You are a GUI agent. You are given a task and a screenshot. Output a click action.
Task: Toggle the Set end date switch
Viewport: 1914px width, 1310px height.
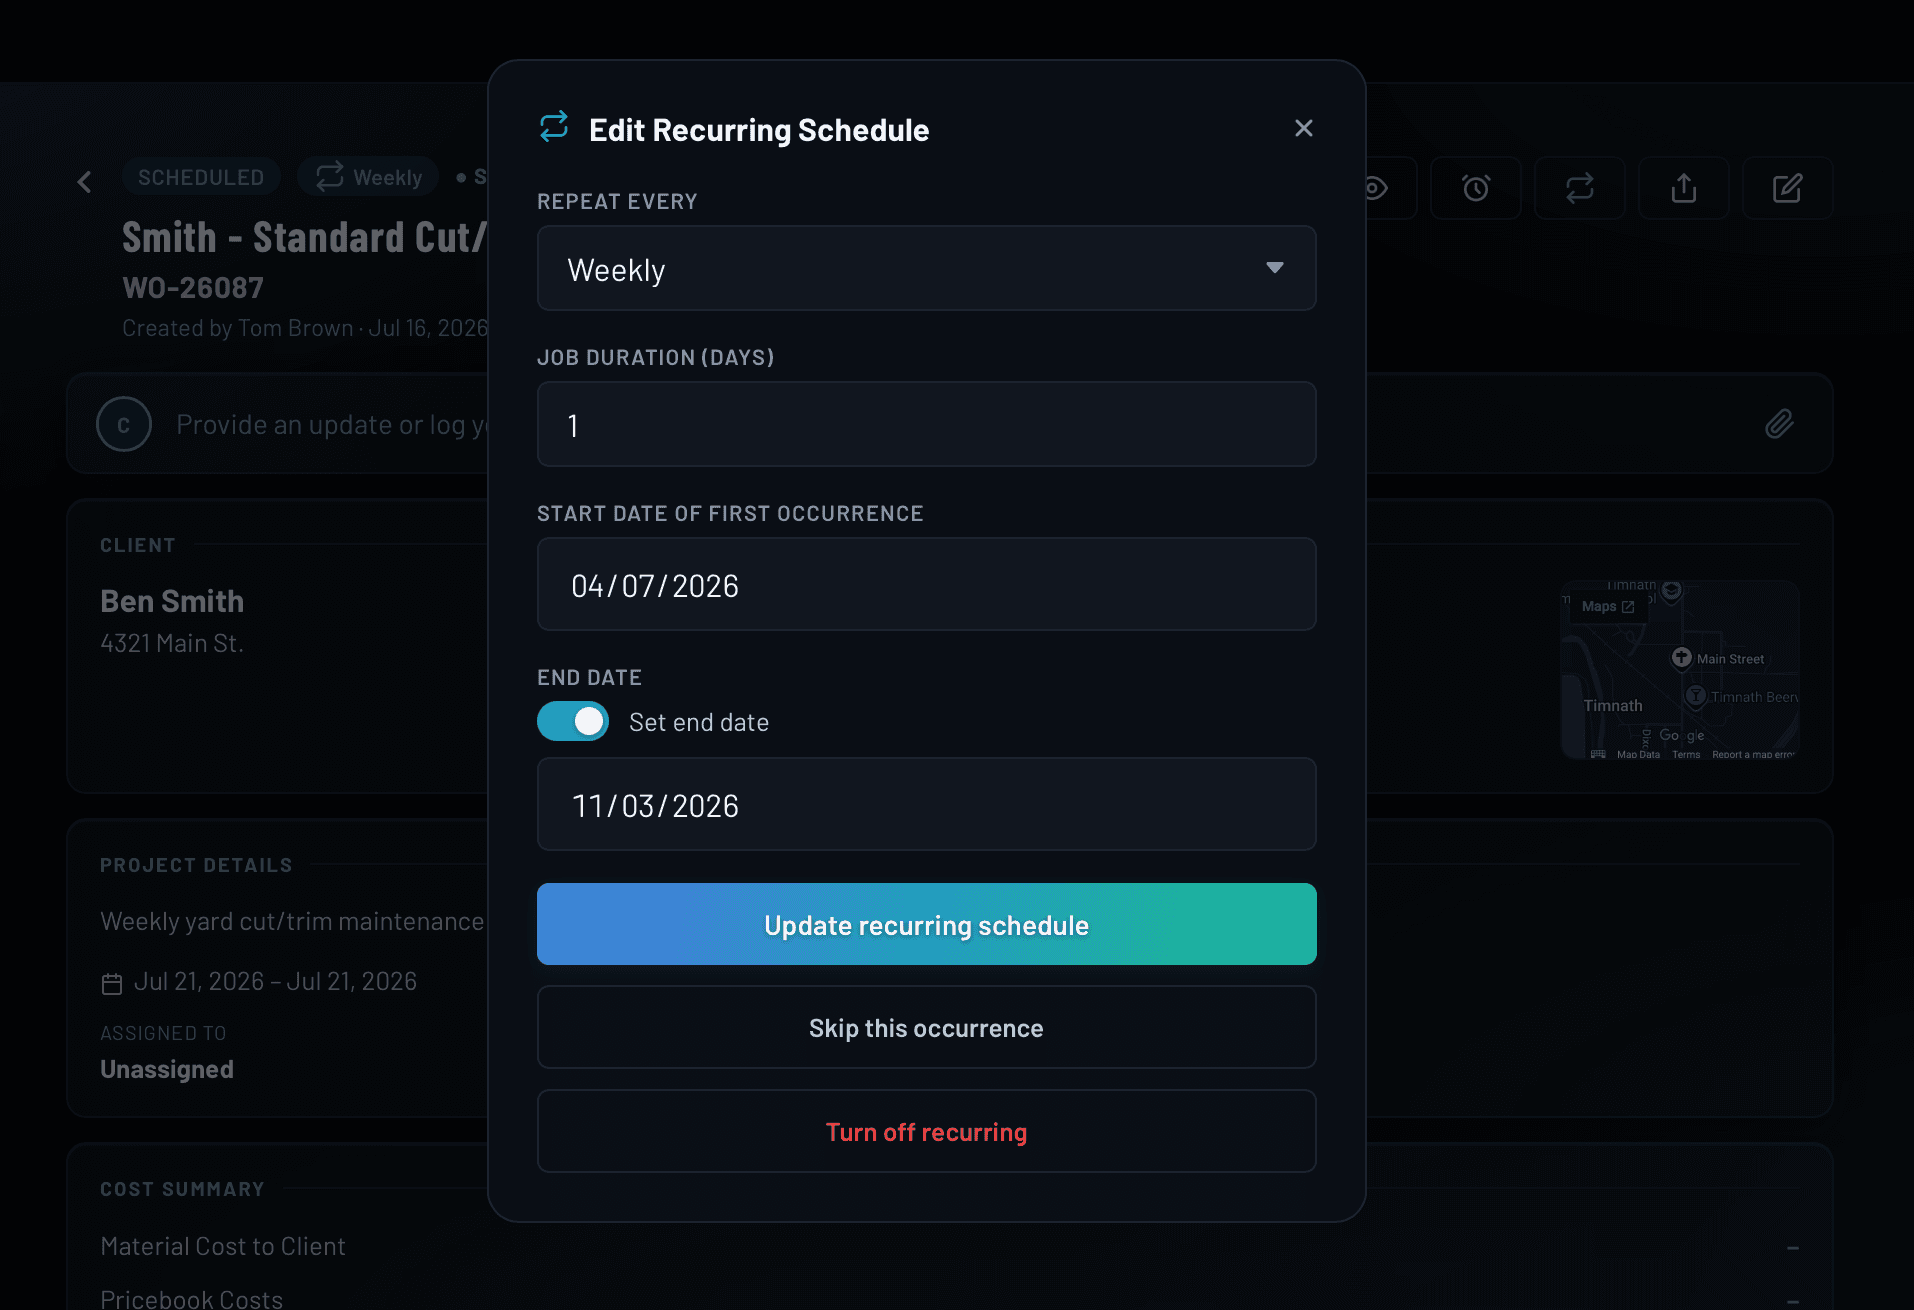click(x=573, y=721)
